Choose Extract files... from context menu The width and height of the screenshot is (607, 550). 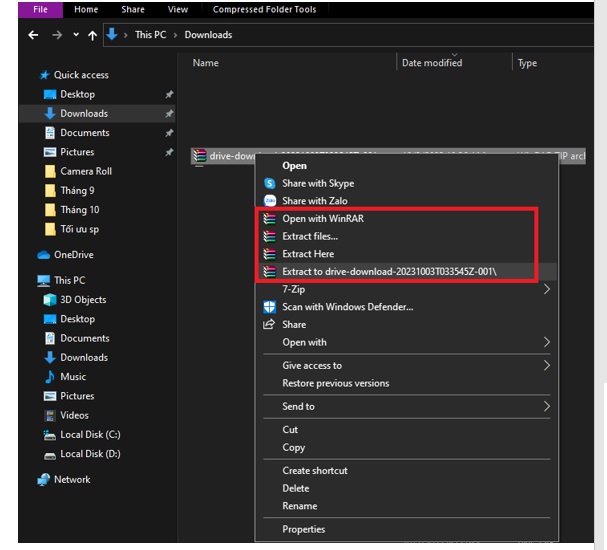tap(310, 237)
